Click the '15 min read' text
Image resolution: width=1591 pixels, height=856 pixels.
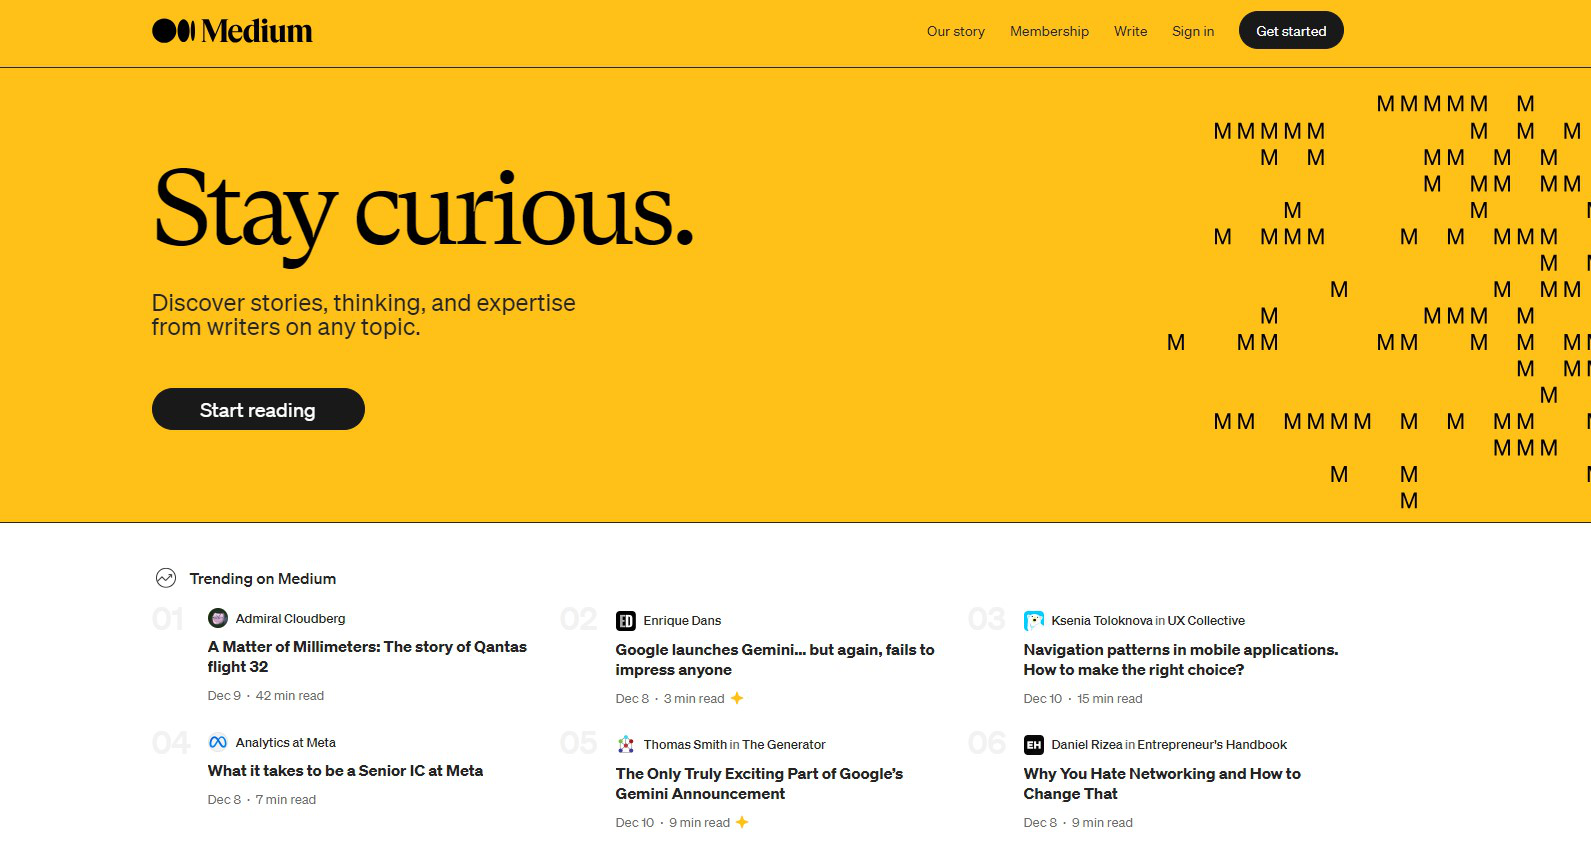[x=1109, y=699]
